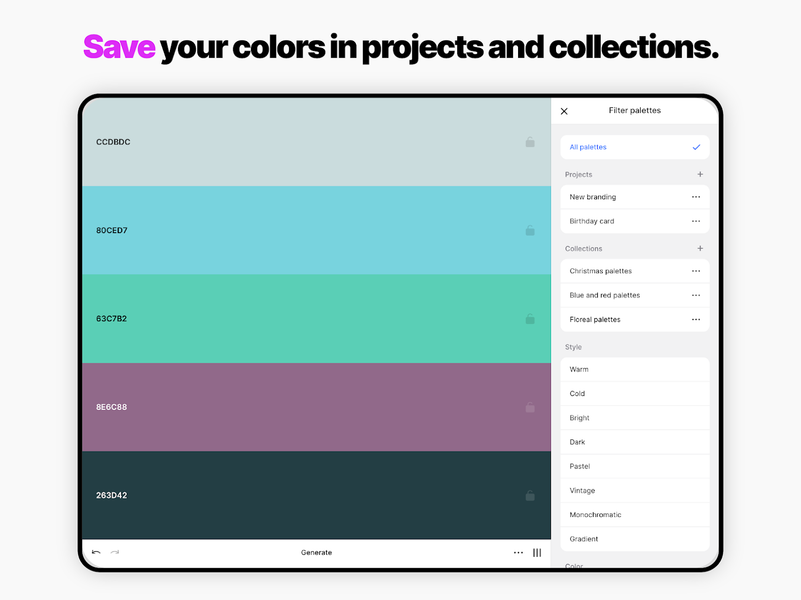Open options for New branding project
801x600 pixels.
696,197
